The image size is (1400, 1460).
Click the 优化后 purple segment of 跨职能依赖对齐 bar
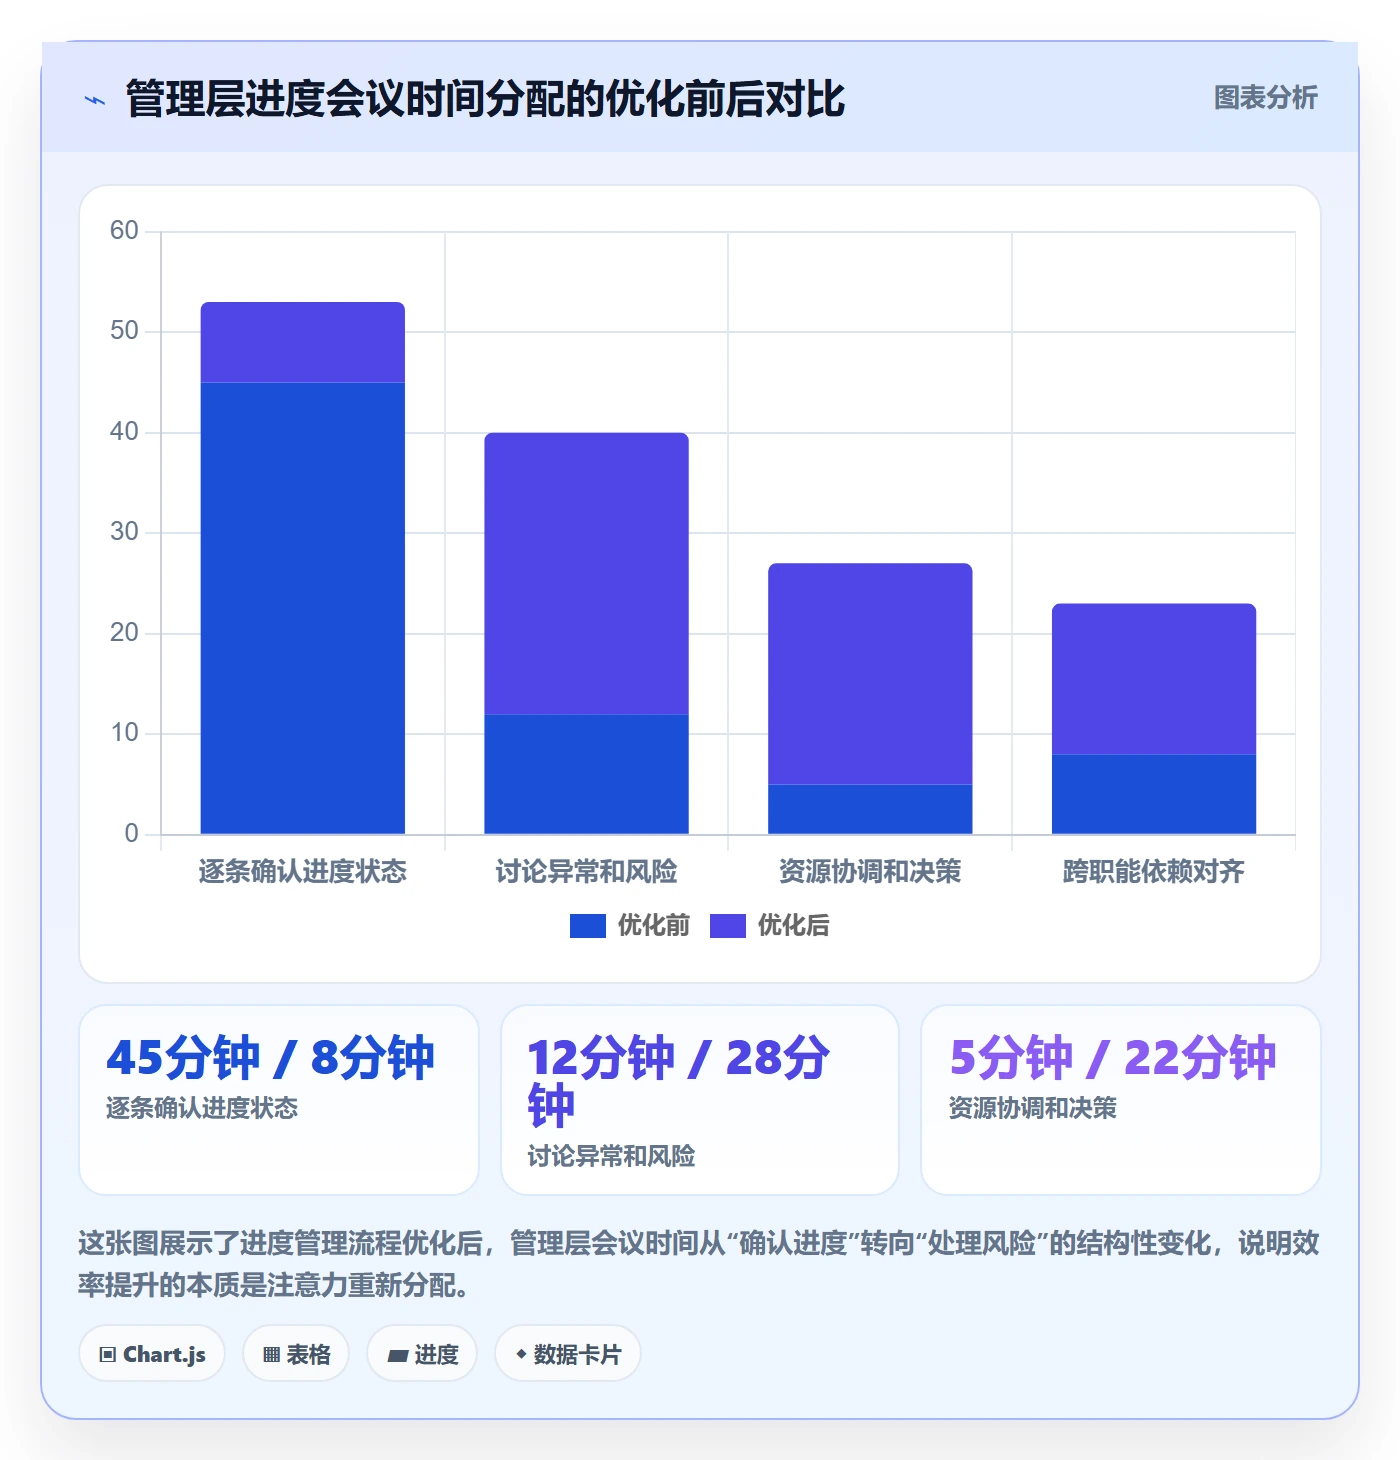click(x=1154, y=679)
